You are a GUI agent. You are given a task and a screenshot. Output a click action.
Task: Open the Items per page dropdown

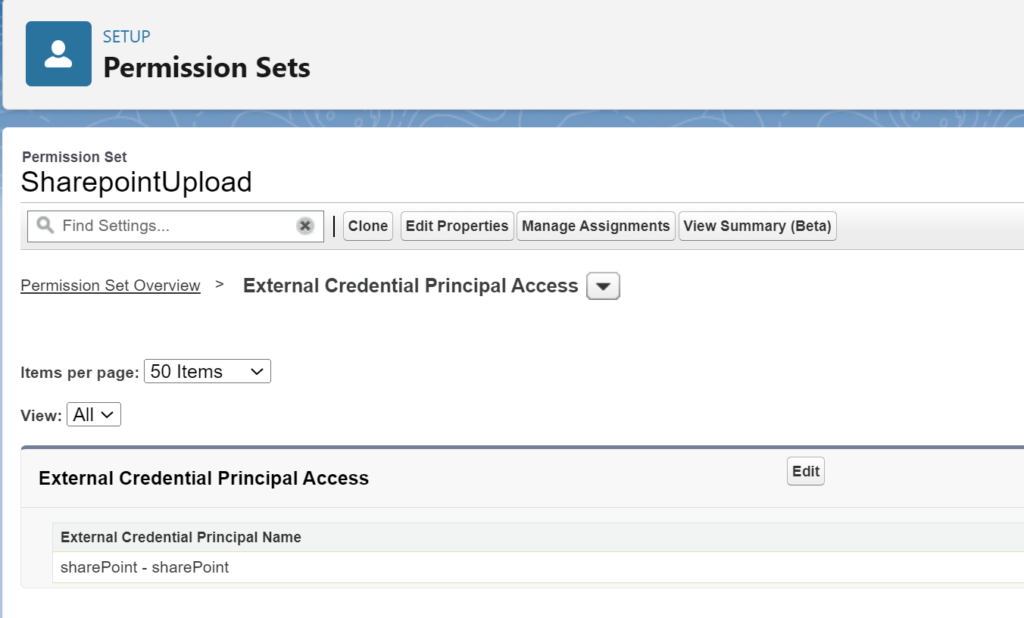tap(207, 371)
